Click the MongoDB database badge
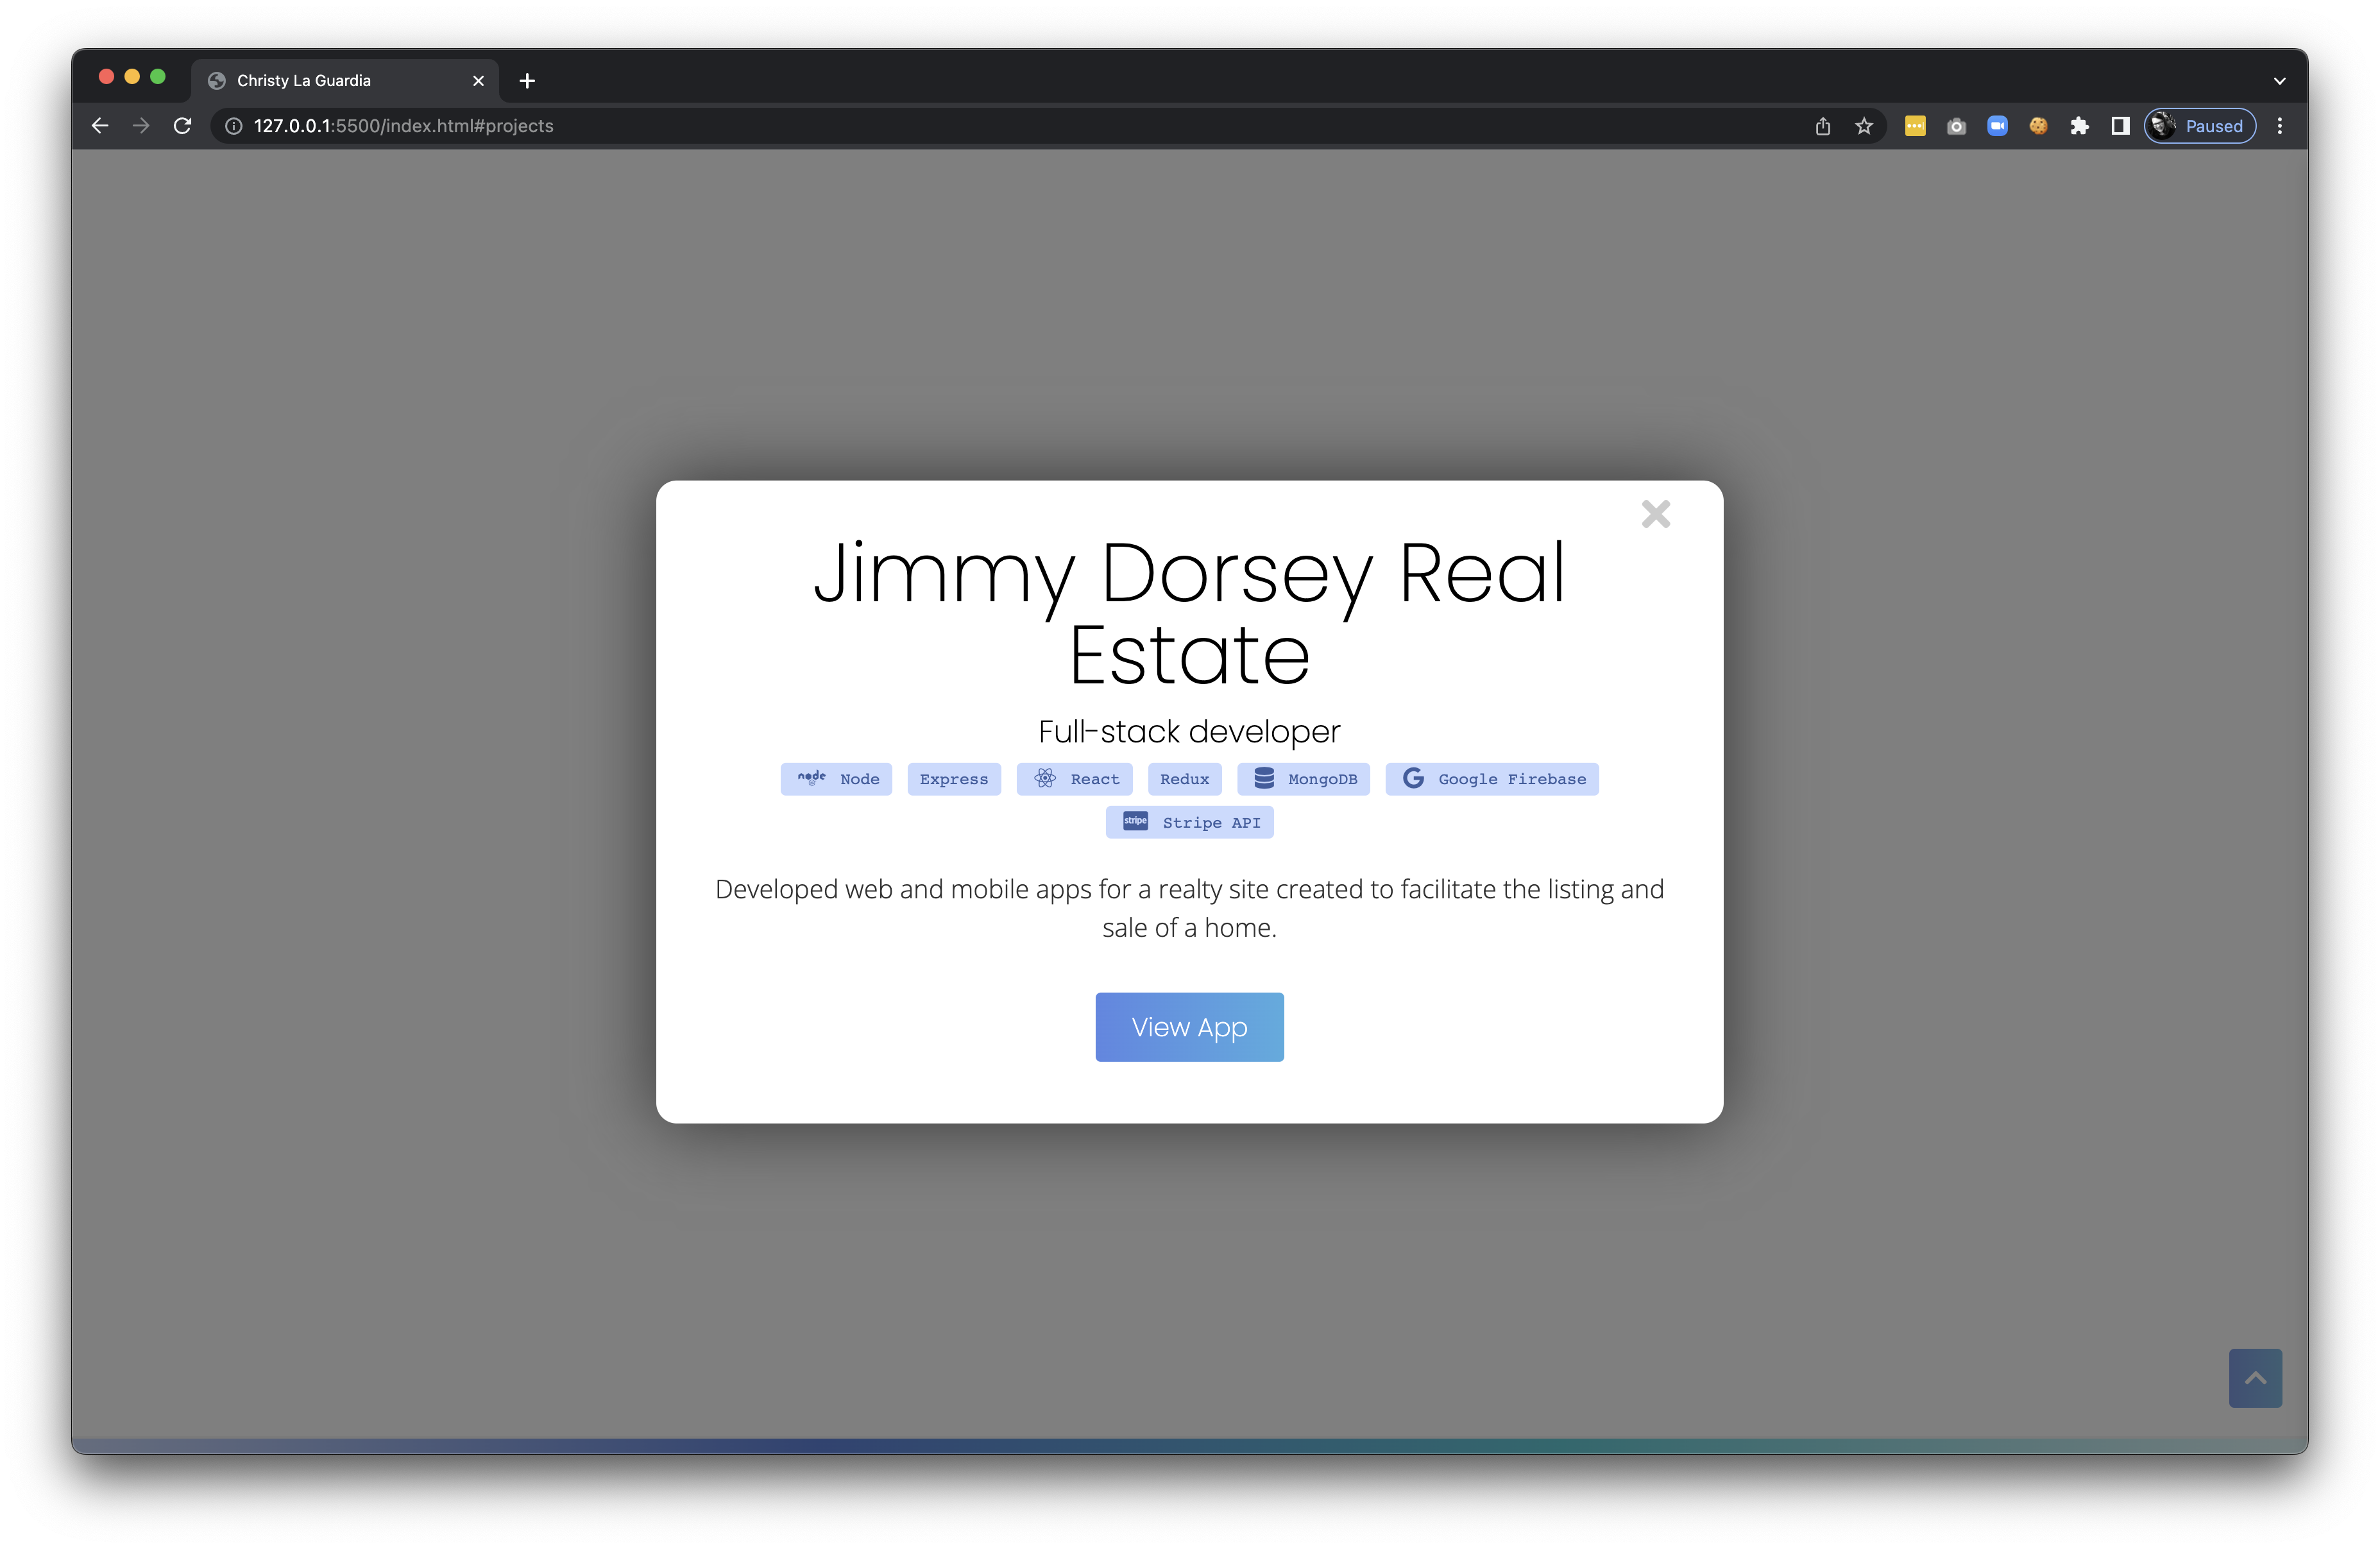The height and width of the screenshot is (1549, 2380). click(x=1303, y=779)
